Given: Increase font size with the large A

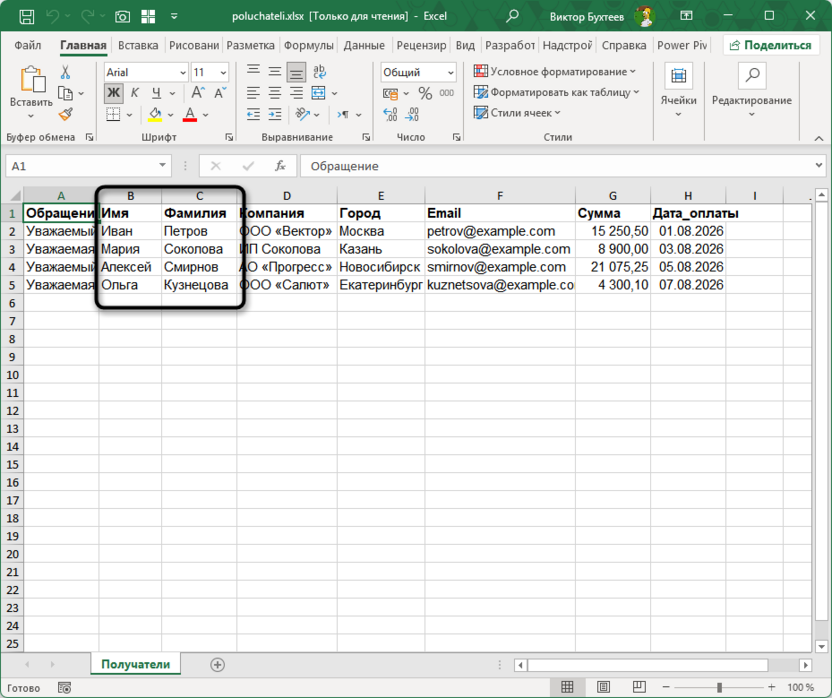Looking at the screenshot, I should tap(198, 92).
